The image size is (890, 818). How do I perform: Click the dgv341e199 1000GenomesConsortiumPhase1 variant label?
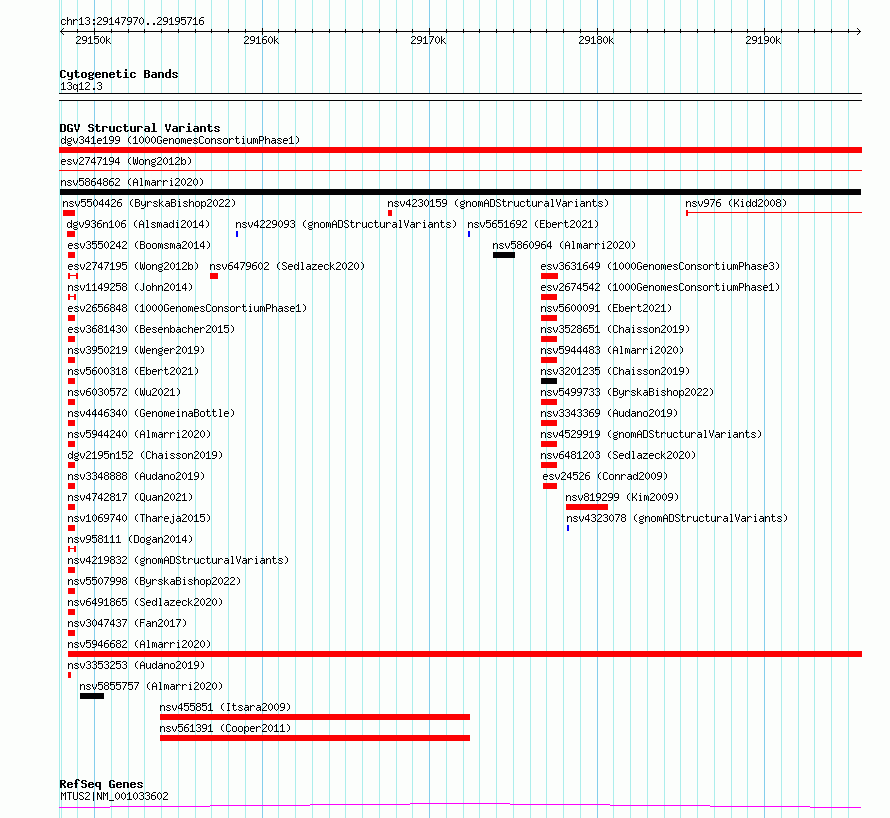[x=180, y=140]
